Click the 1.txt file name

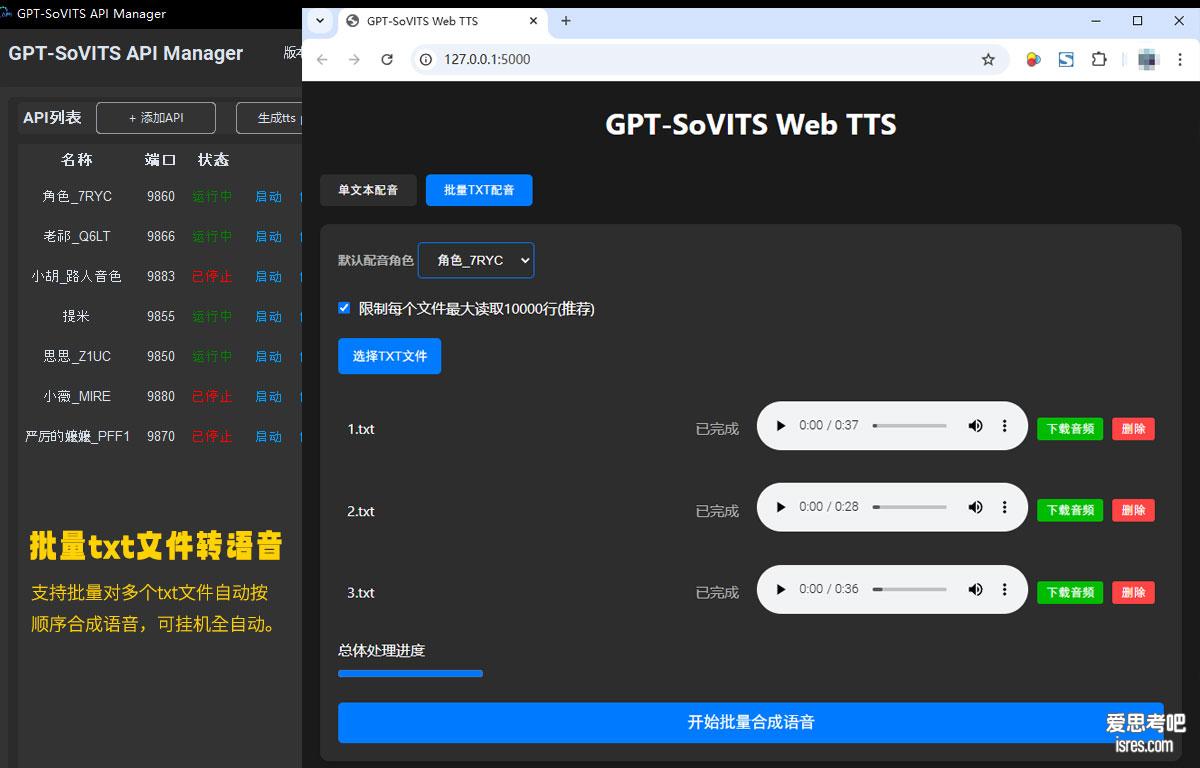coord(361,429)
